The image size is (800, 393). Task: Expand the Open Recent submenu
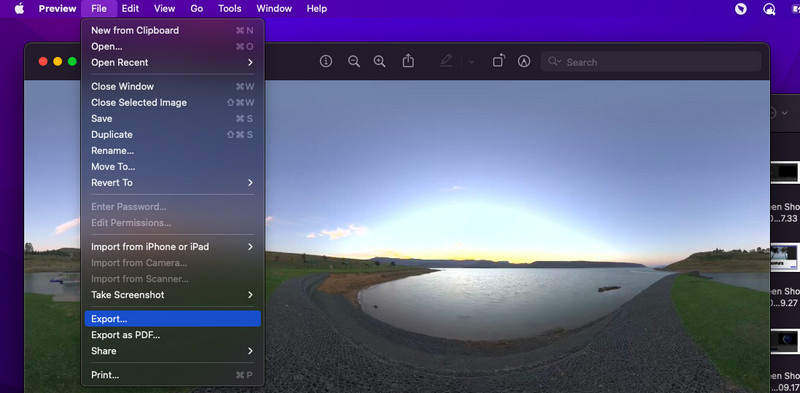coord(172,62)
